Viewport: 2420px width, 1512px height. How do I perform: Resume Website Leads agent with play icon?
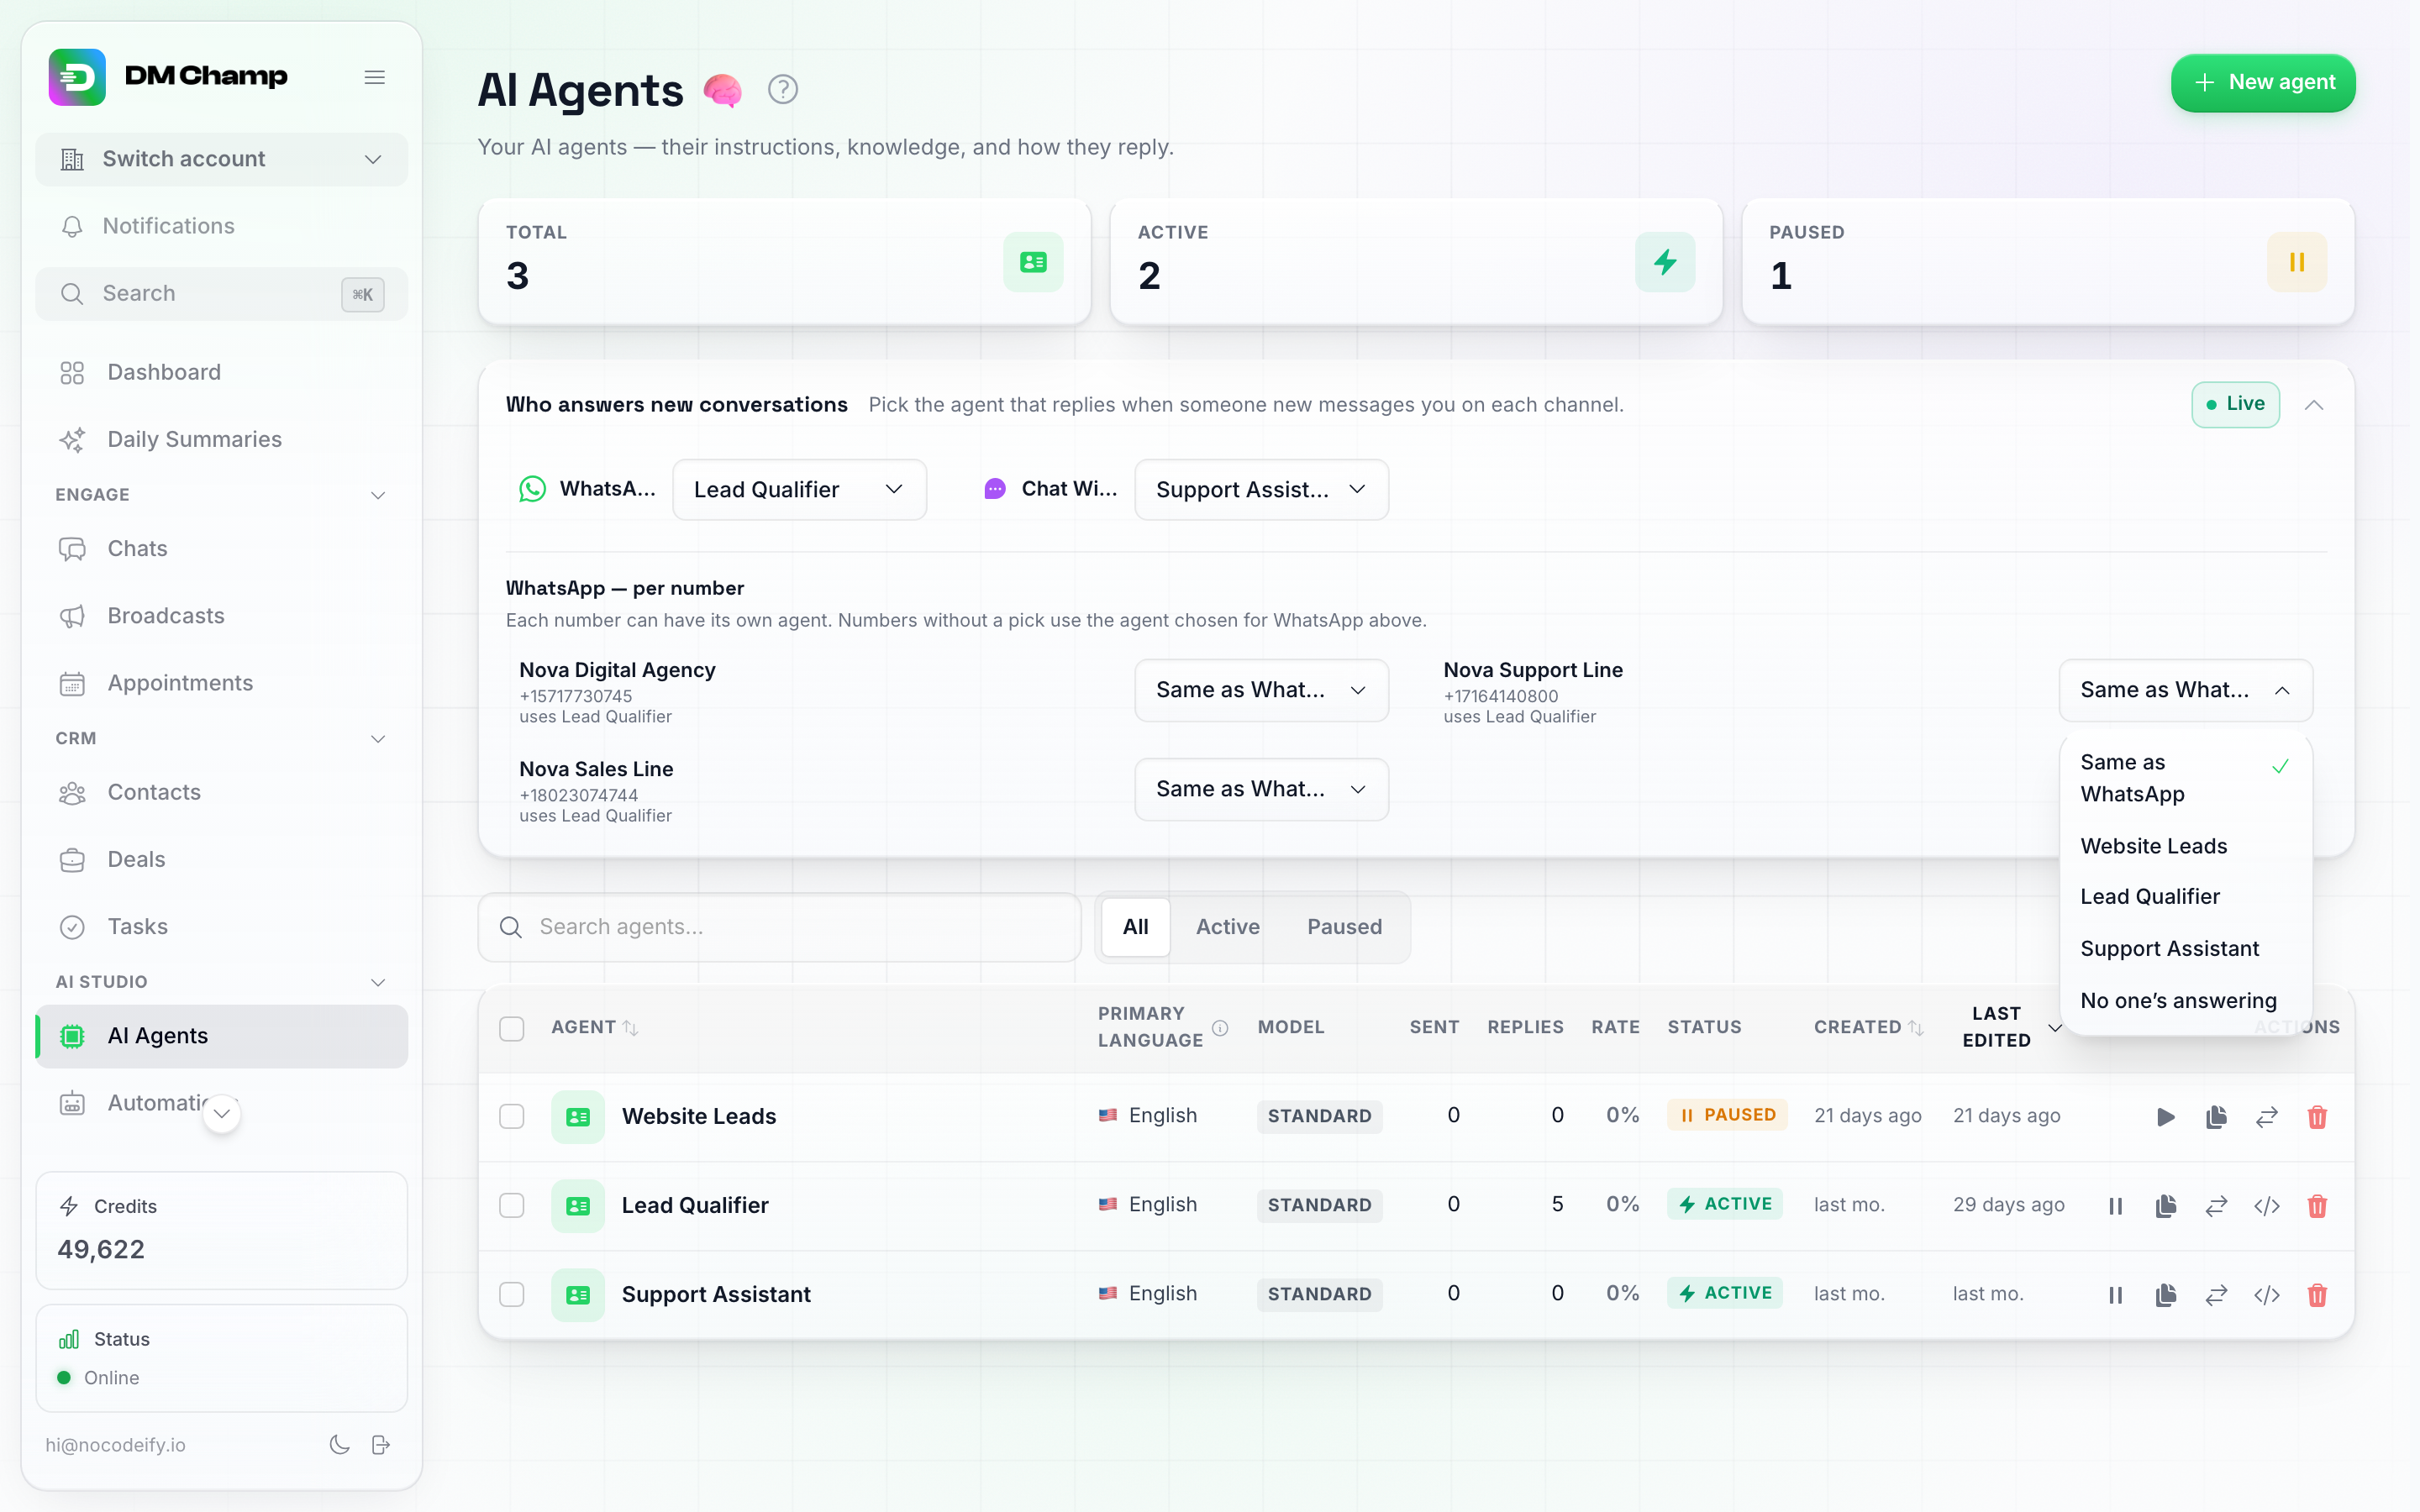tap(2165, 1117)
